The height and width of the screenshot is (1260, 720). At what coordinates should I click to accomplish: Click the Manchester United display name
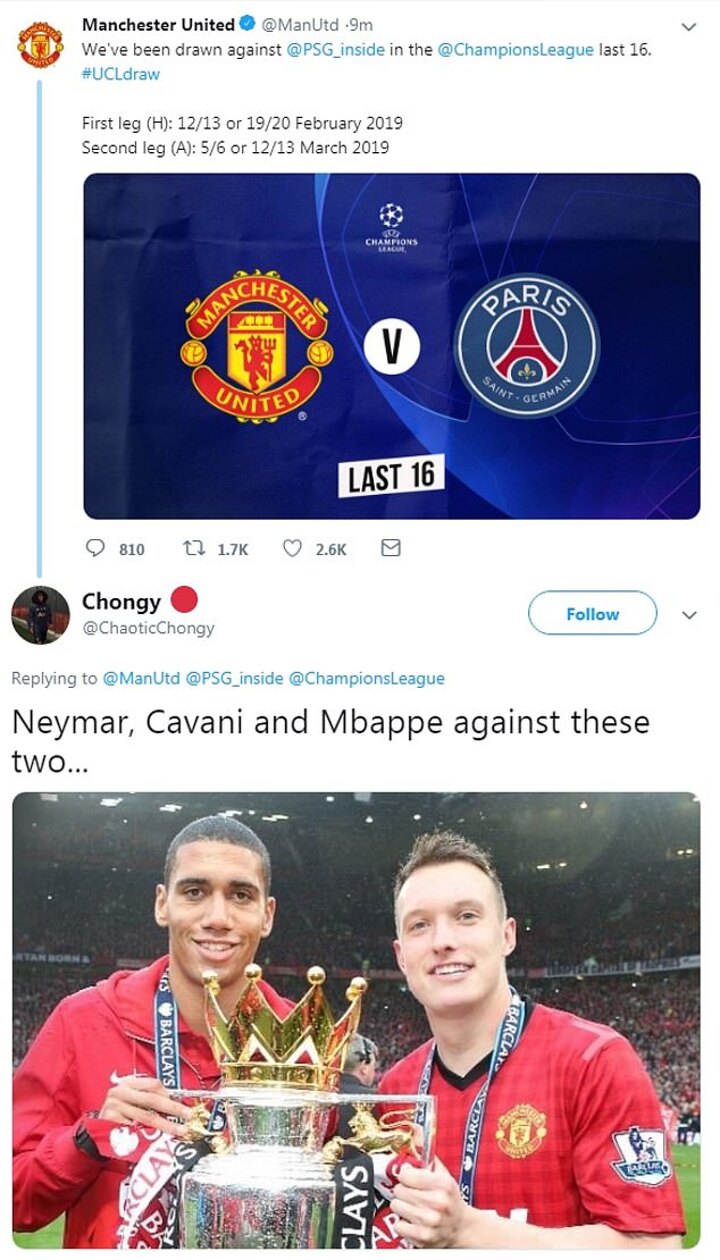pyautogui.click(x=157, y=24)
